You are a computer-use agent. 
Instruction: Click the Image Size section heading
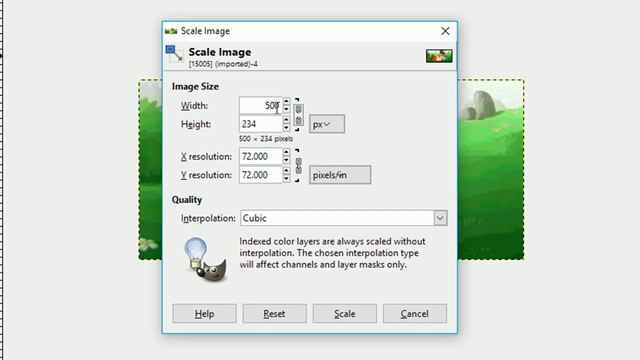(x=195, y=87)
